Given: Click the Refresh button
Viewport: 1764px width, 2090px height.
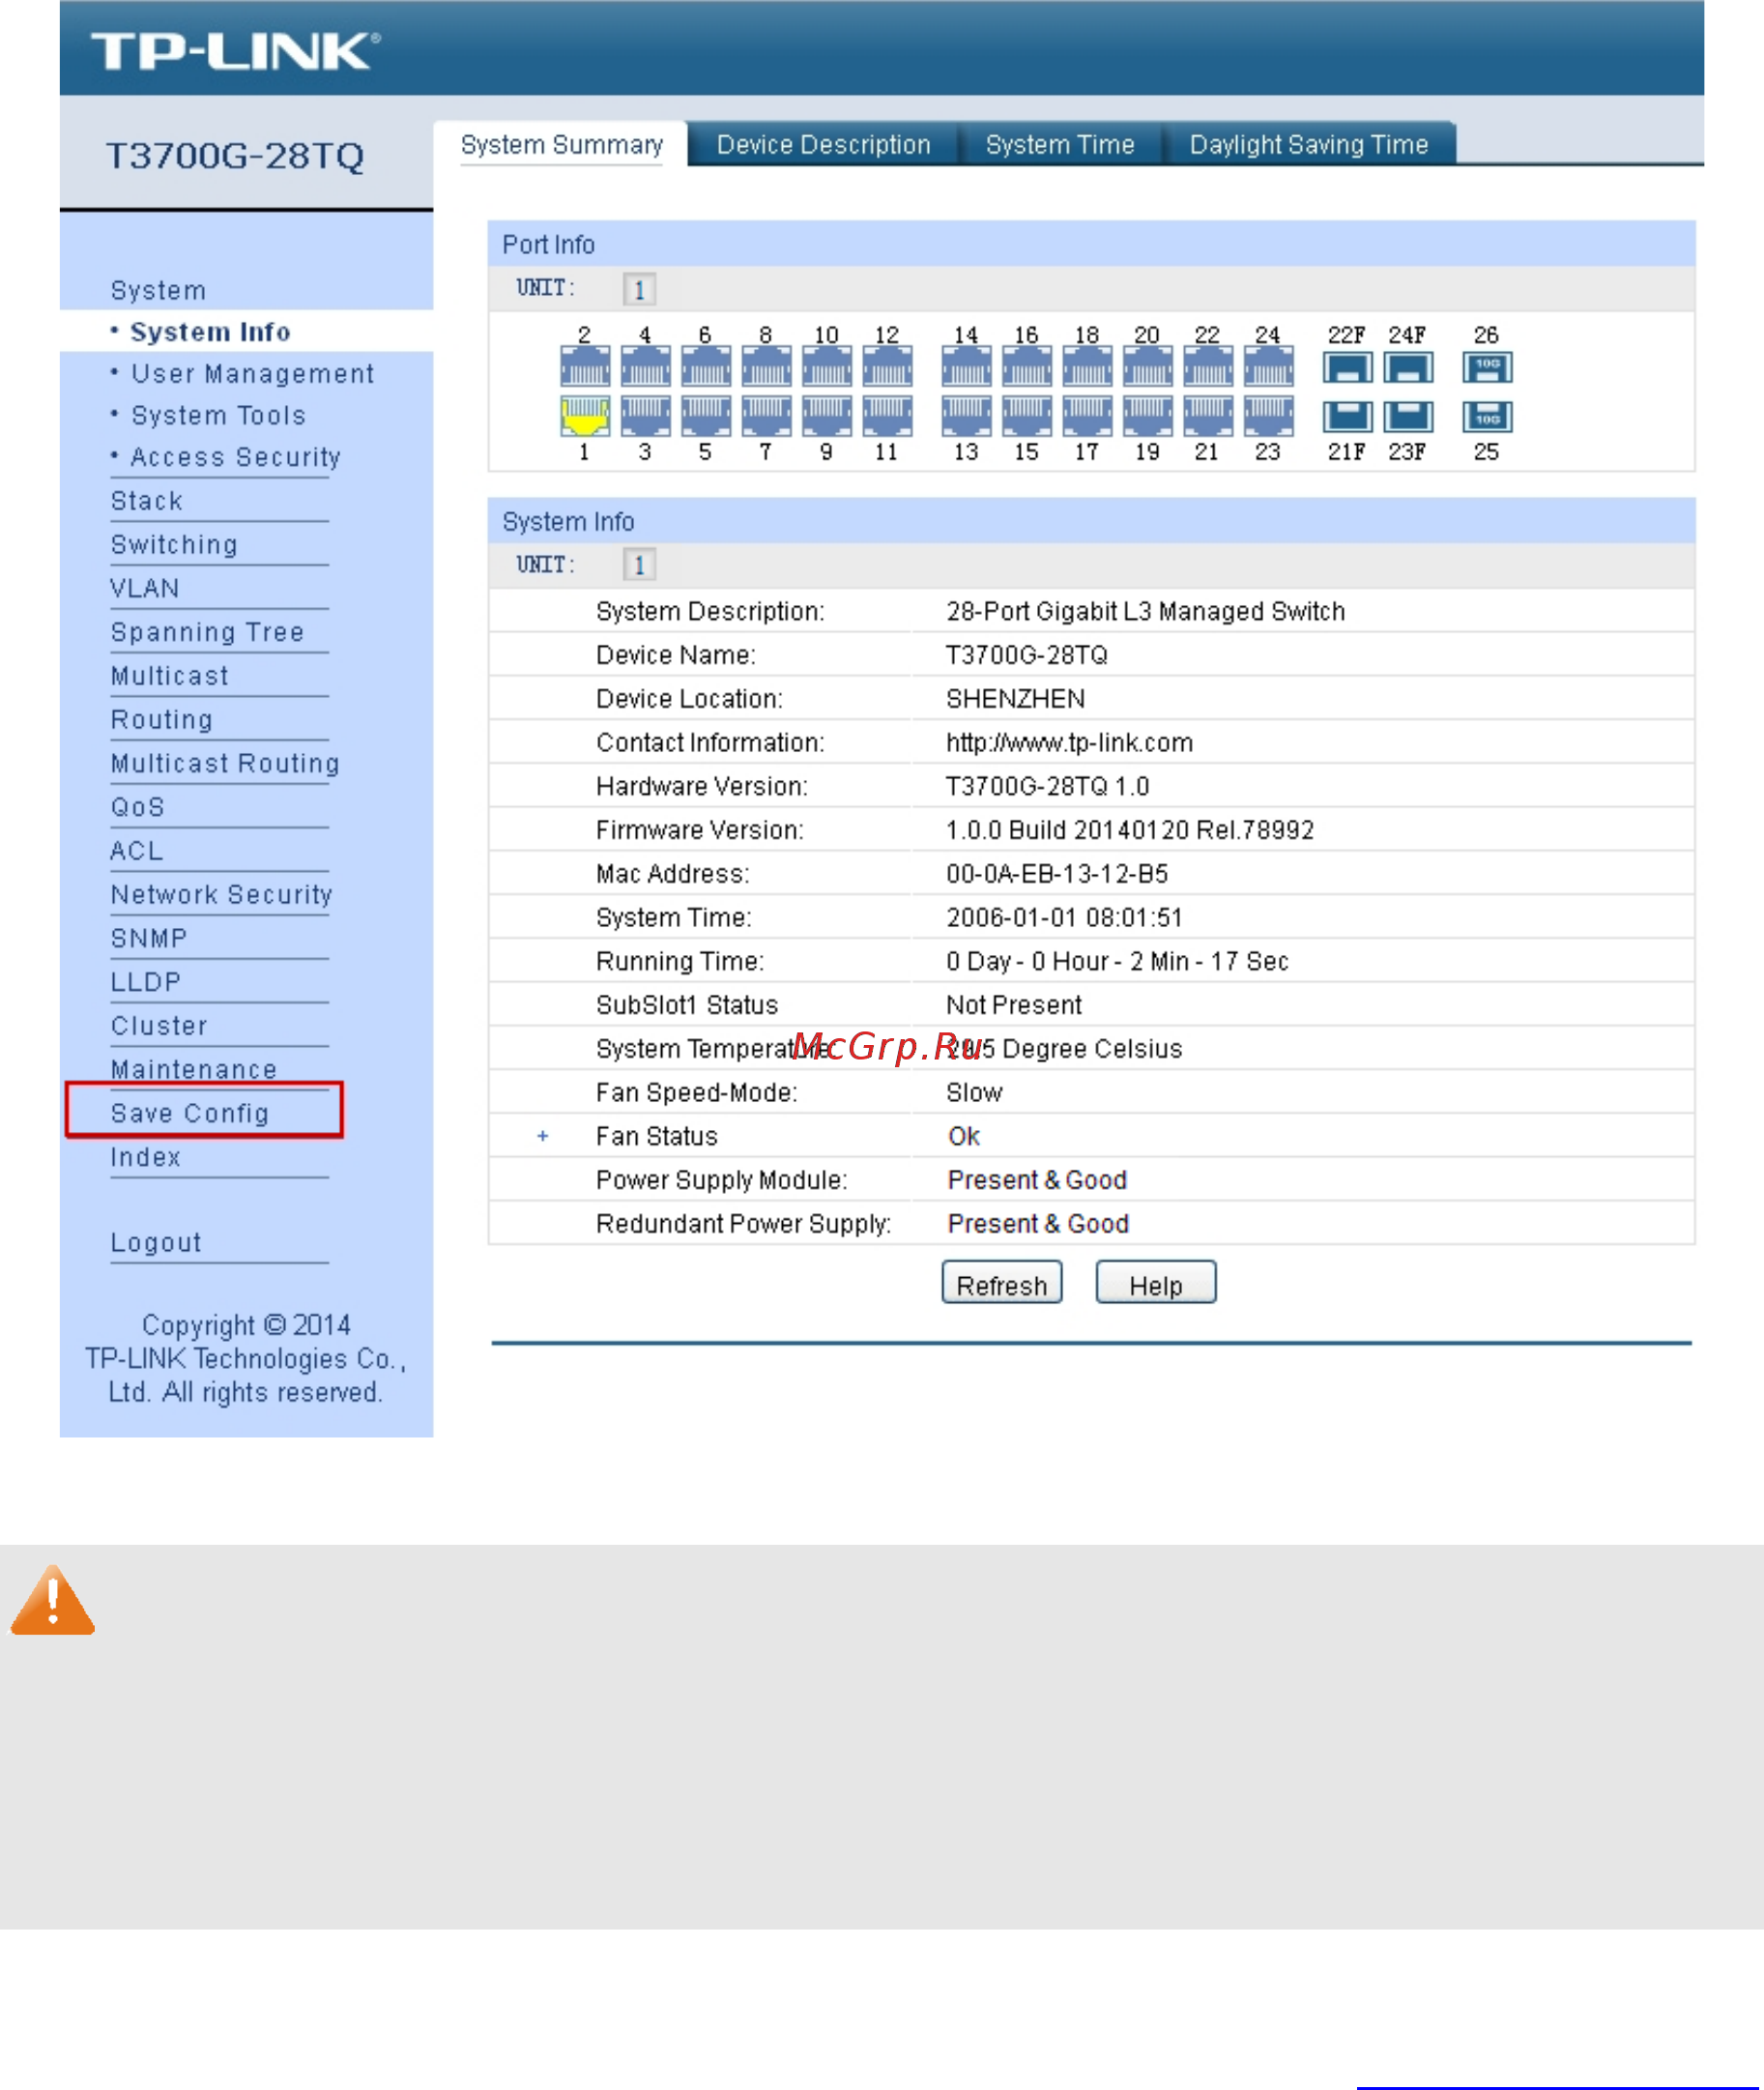Looking at the screenshot, I should click(x=1002, y=1284).
